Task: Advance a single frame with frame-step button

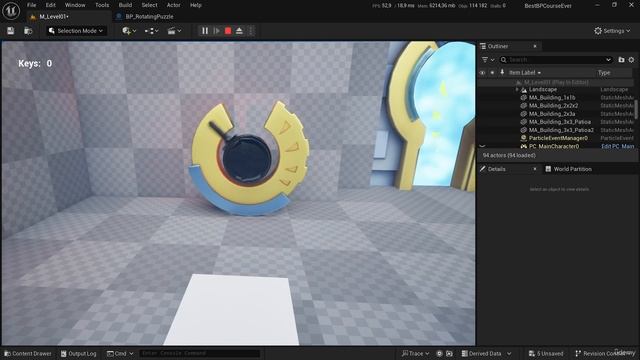Action: coord(217,31)
